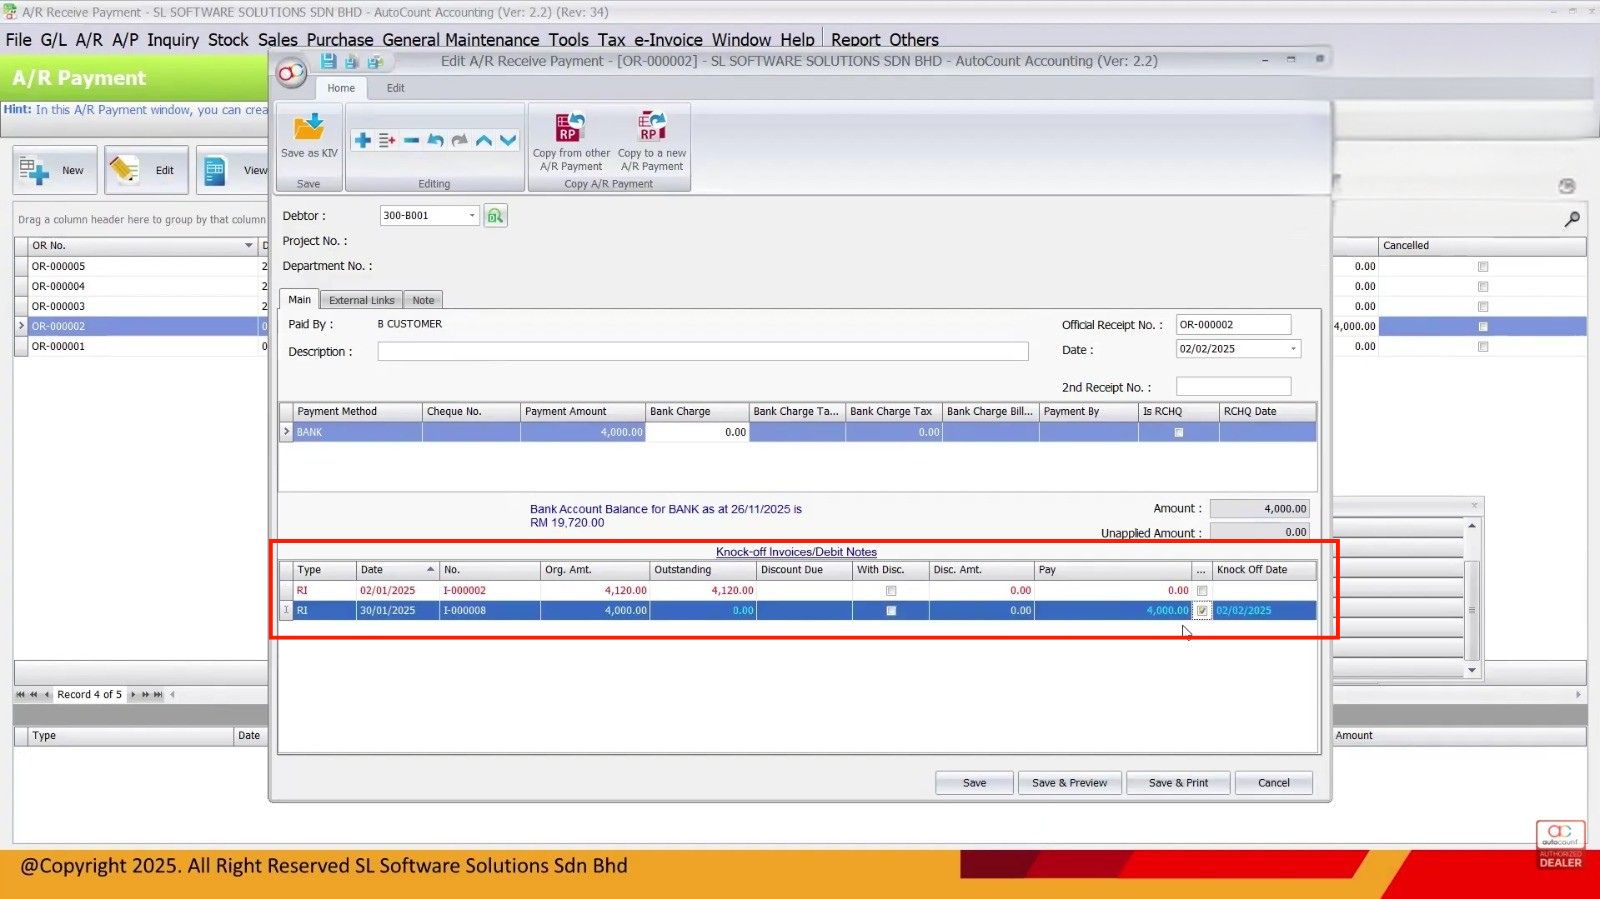Untick the knock-off checkbox for I-000008
Image resolution: width=1600 pixels, height=899 pixels.
[1202, 611]
